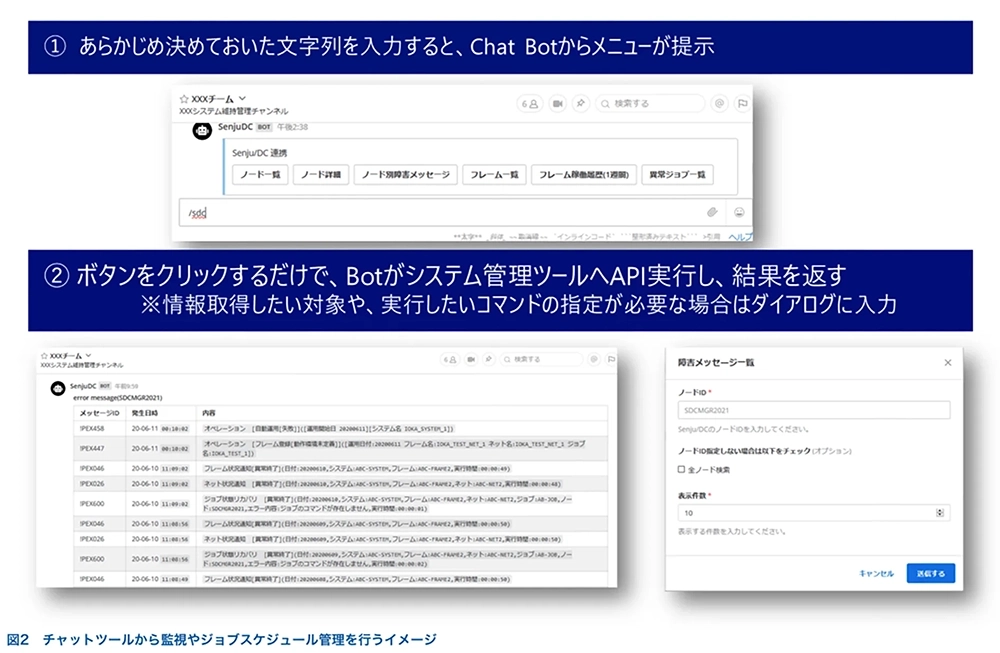Focus the 検索する search box in top chat
Image resolution: width=1000 pixels, height=653 pixels.
tap(650, 103)
